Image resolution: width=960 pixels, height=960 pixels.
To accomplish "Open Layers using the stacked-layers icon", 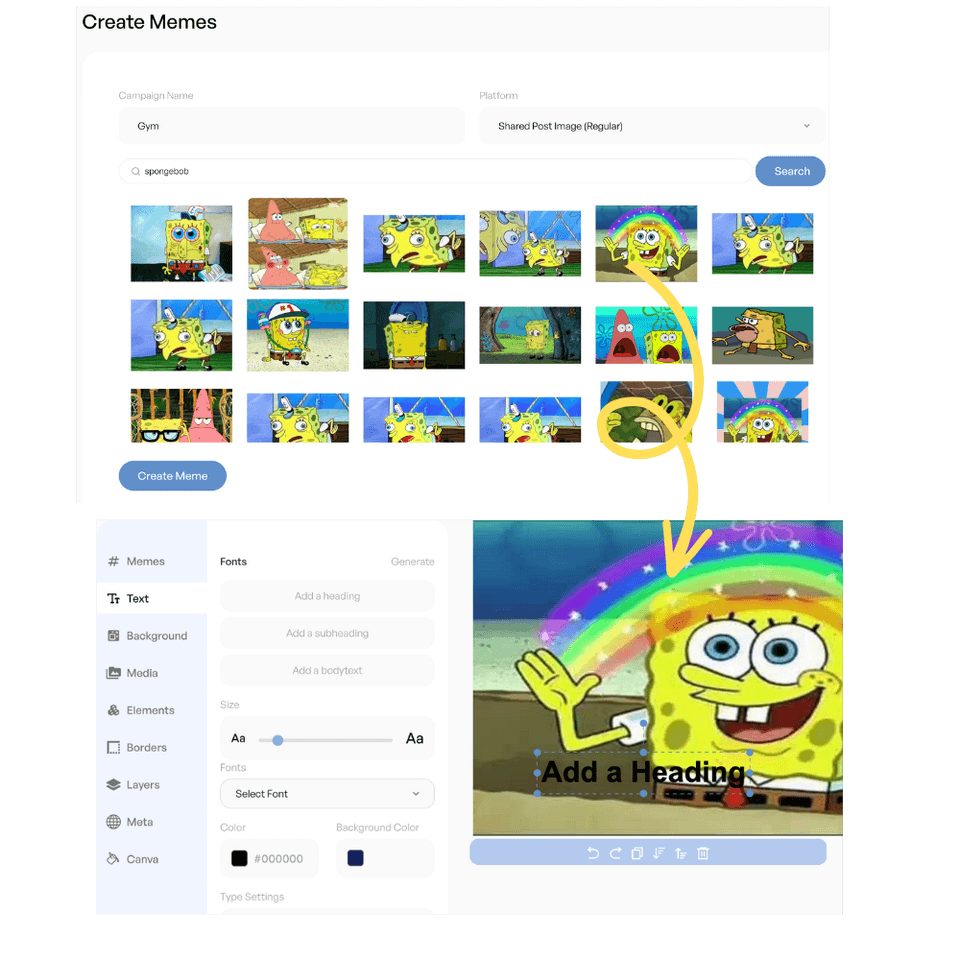I will tap(113, 784).
